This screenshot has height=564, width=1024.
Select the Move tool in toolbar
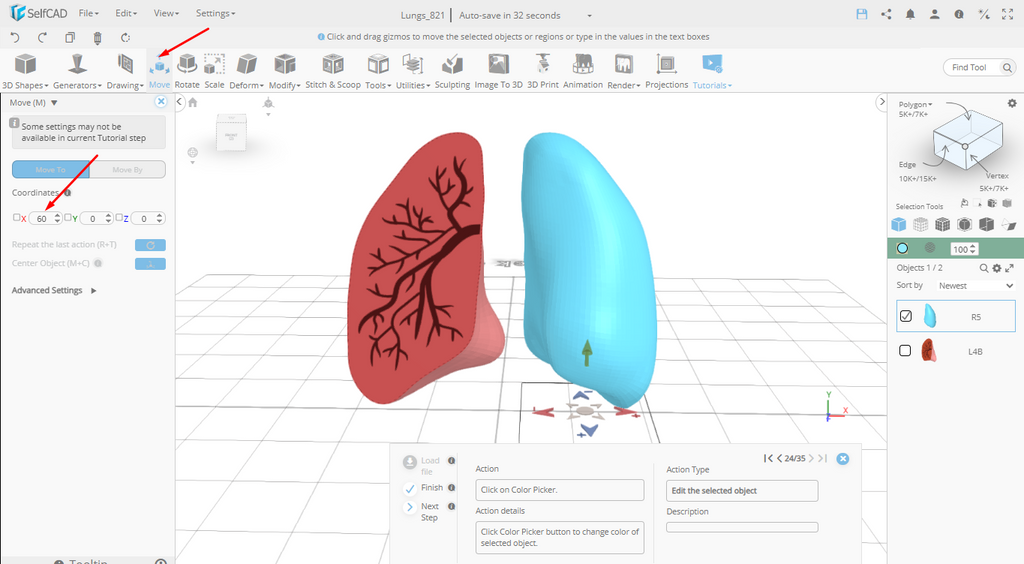(159, 72)
